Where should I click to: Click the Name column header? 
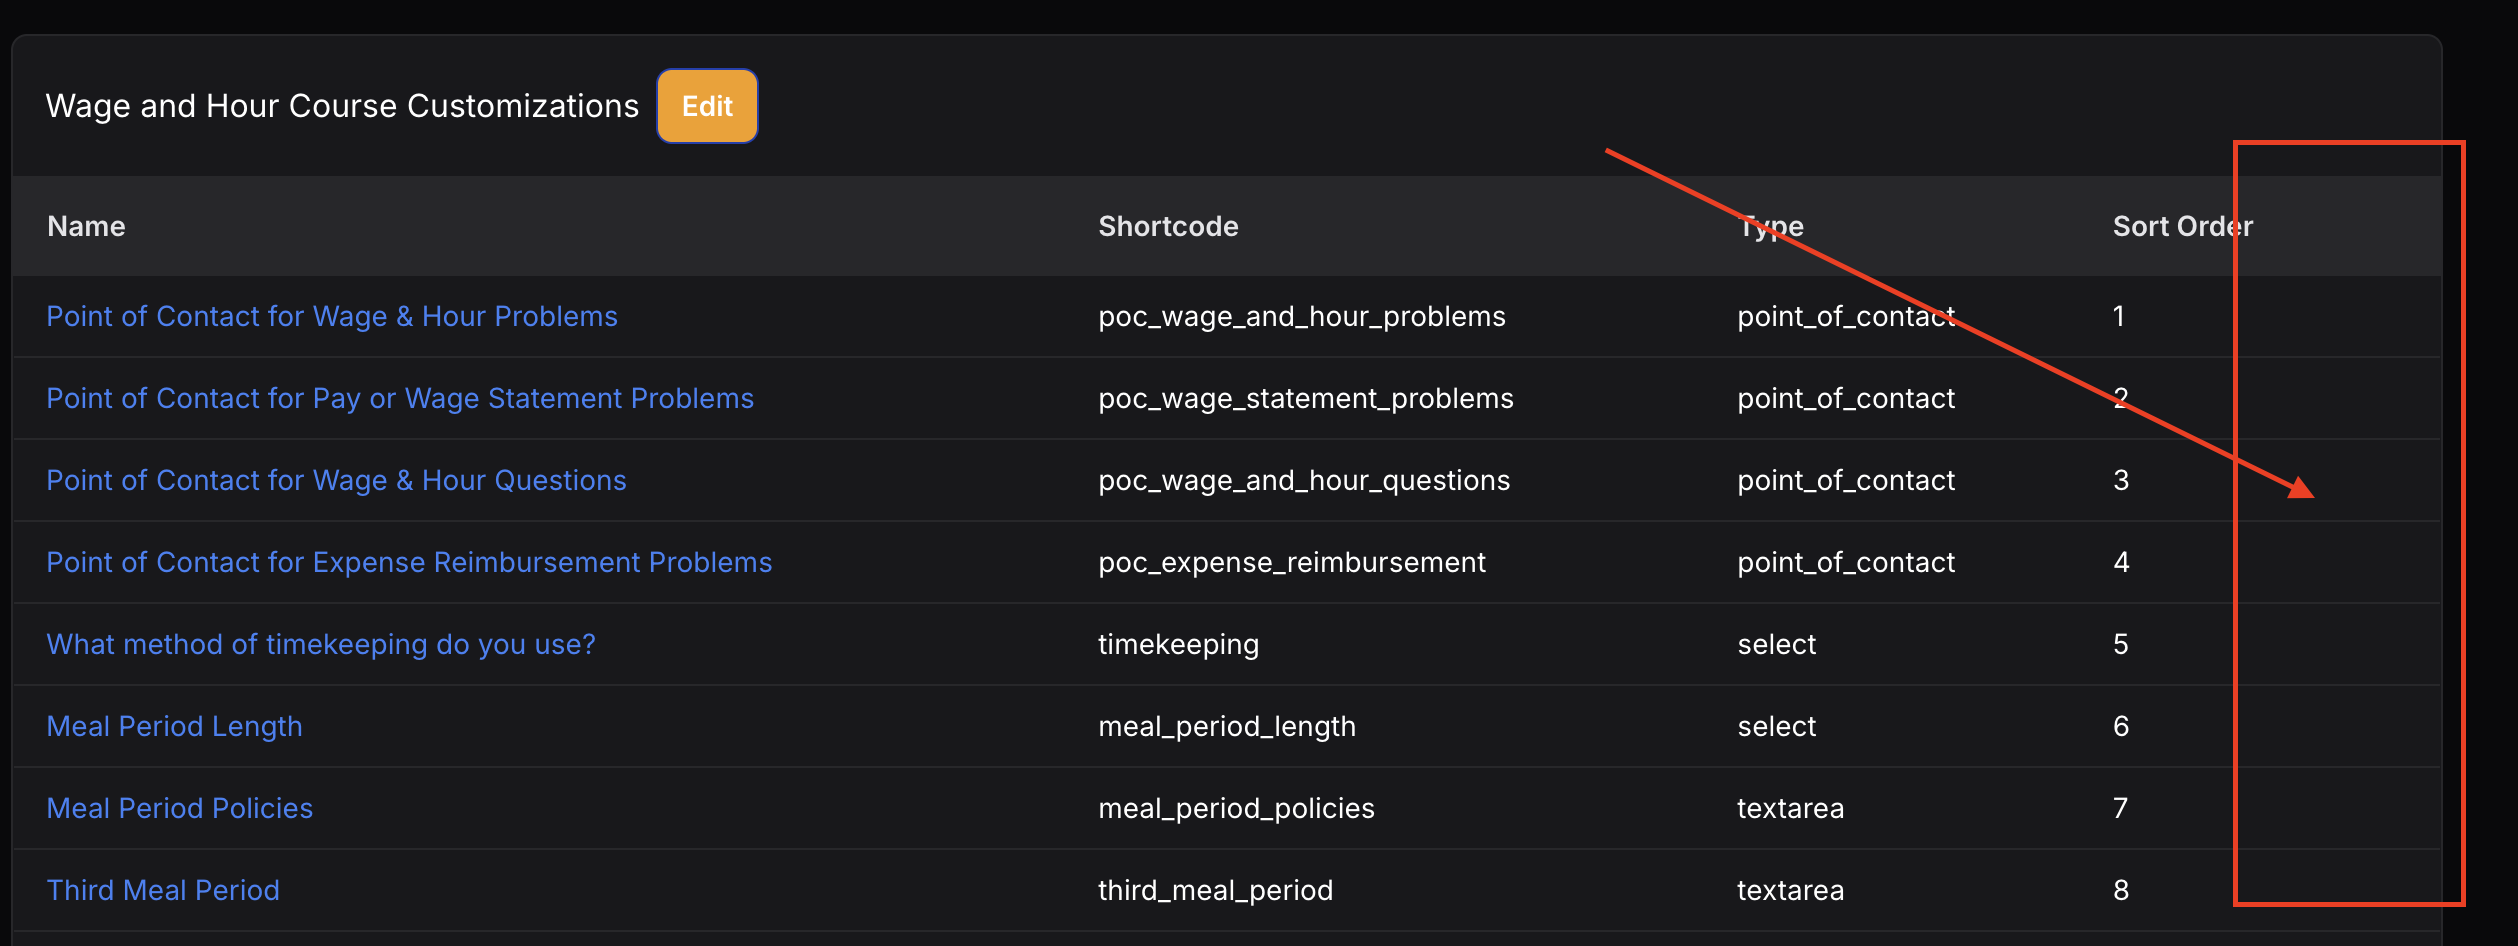tap(86, 226)
